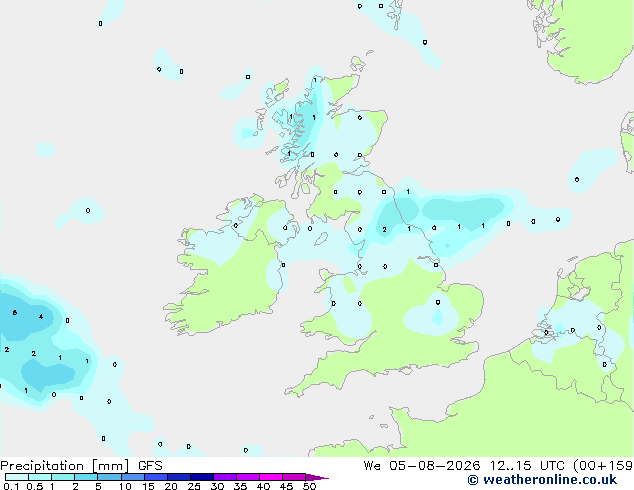Select the 25–30 mm navy legend swatch

202,477
